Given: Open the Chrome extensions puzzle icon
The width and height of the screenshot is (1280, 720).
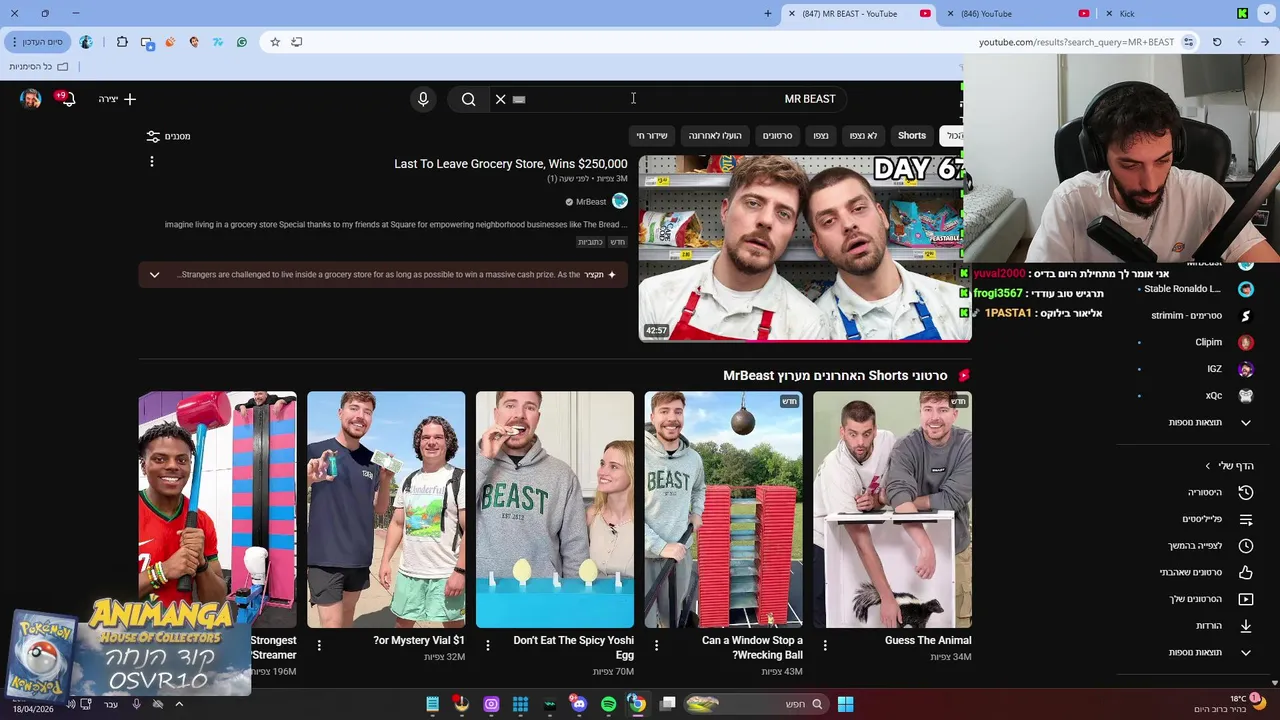Looking at the screenshot, I should click(x=122, y=42).
